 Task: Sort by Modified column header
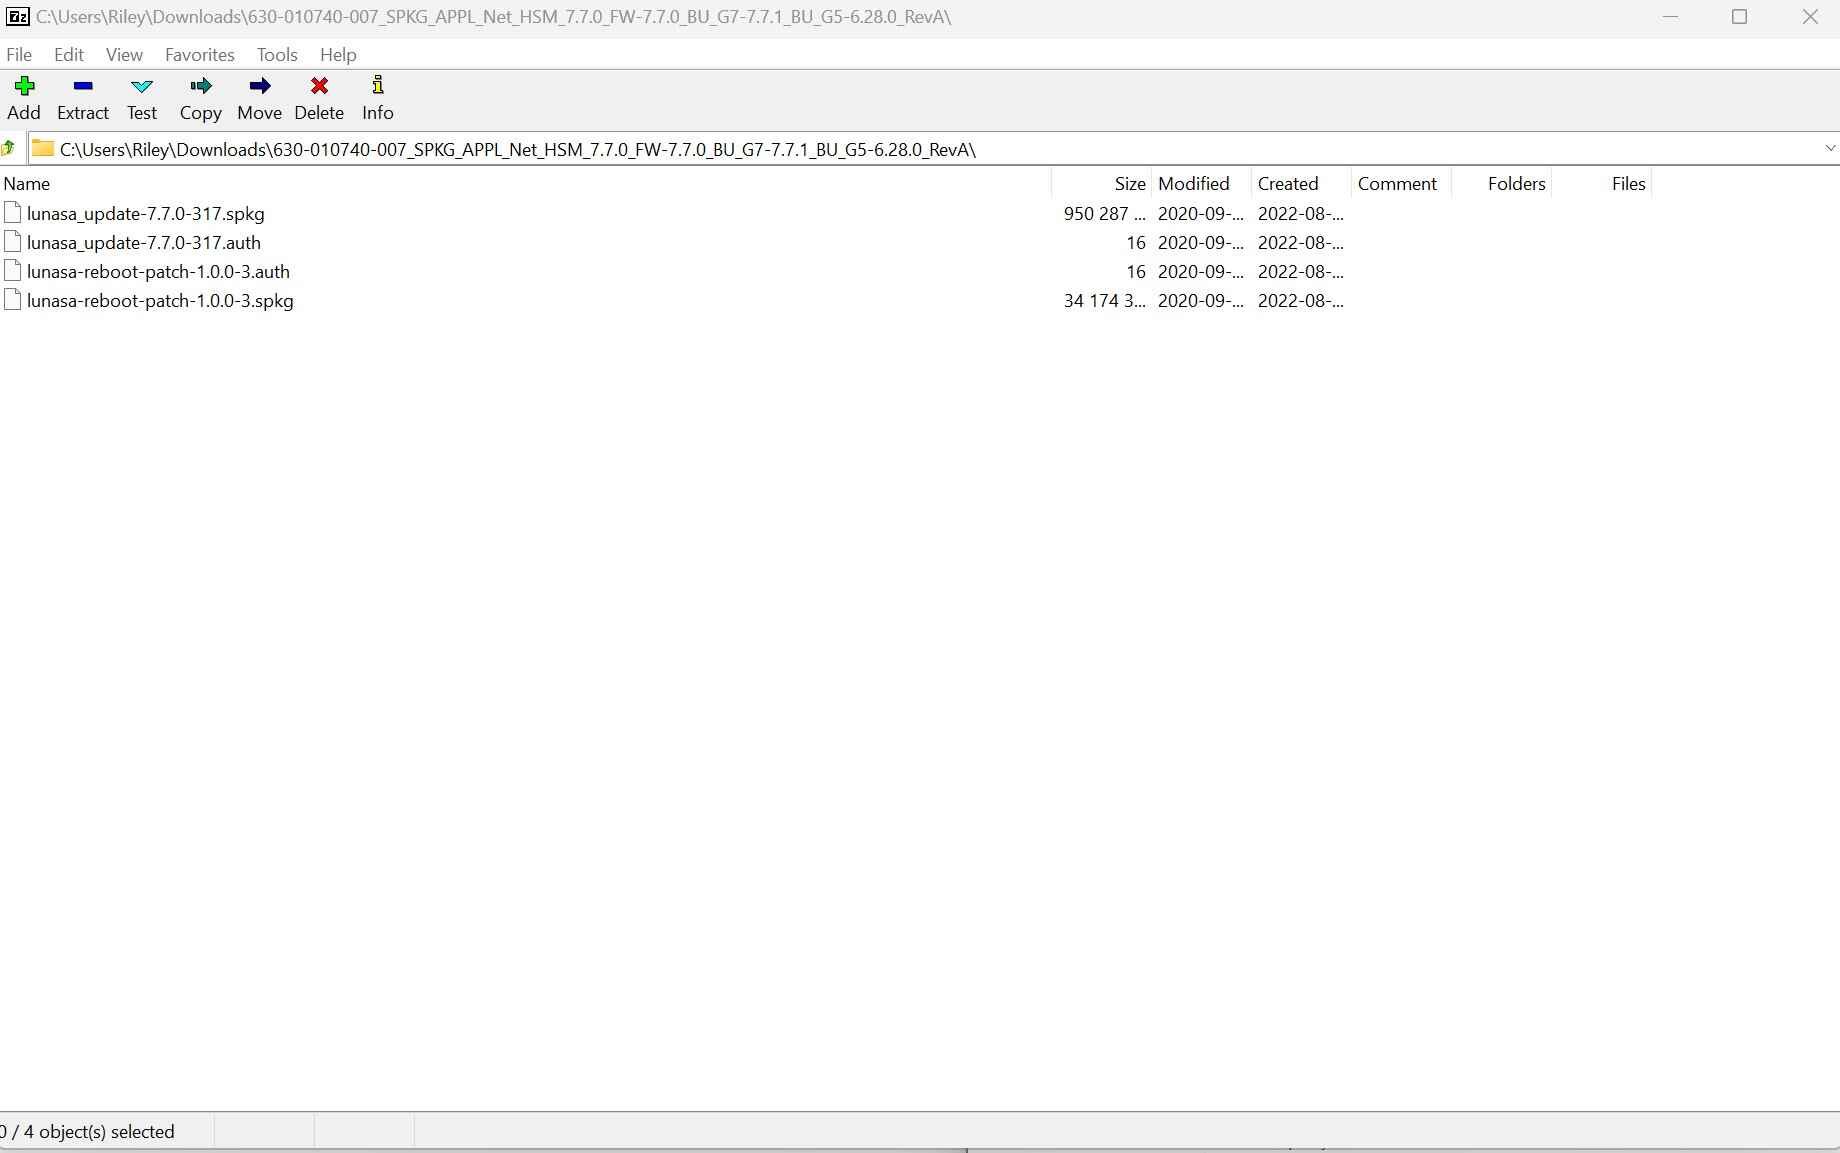pyautogui.click(x=1193, y=184)
